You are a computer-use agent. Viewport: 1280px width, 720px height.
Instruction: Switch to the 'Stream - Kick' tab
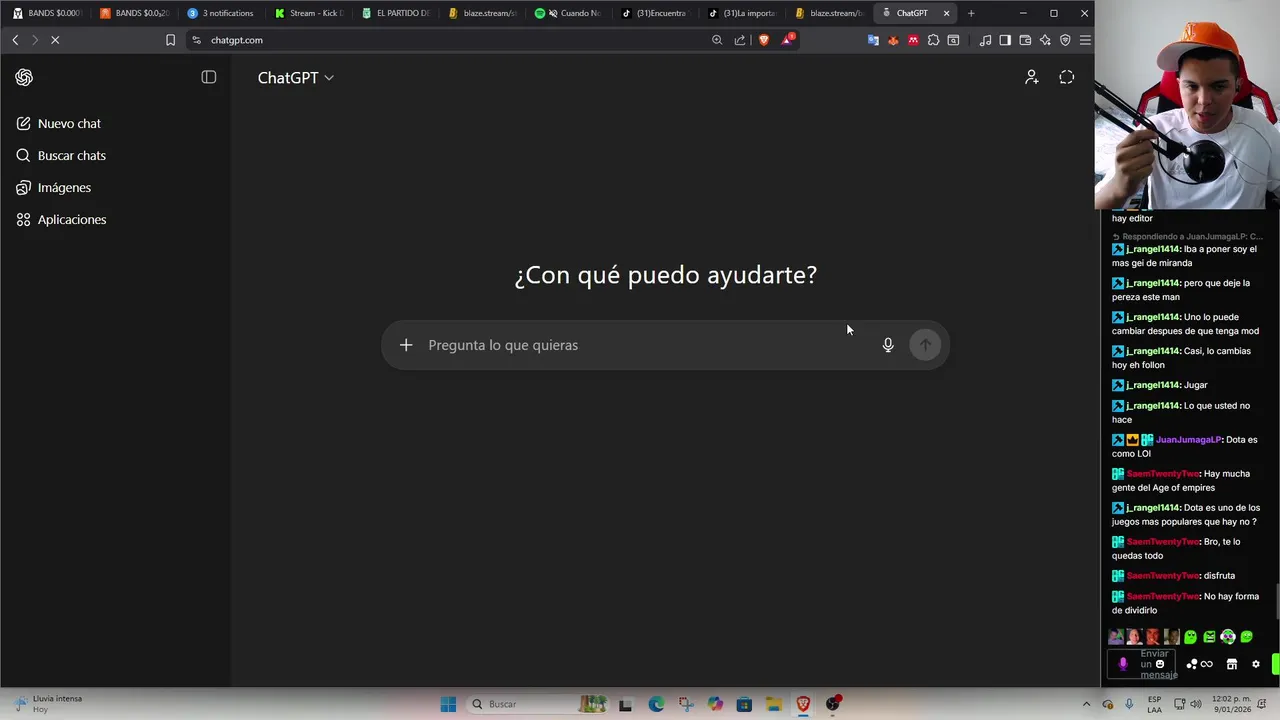coord(309,13)
